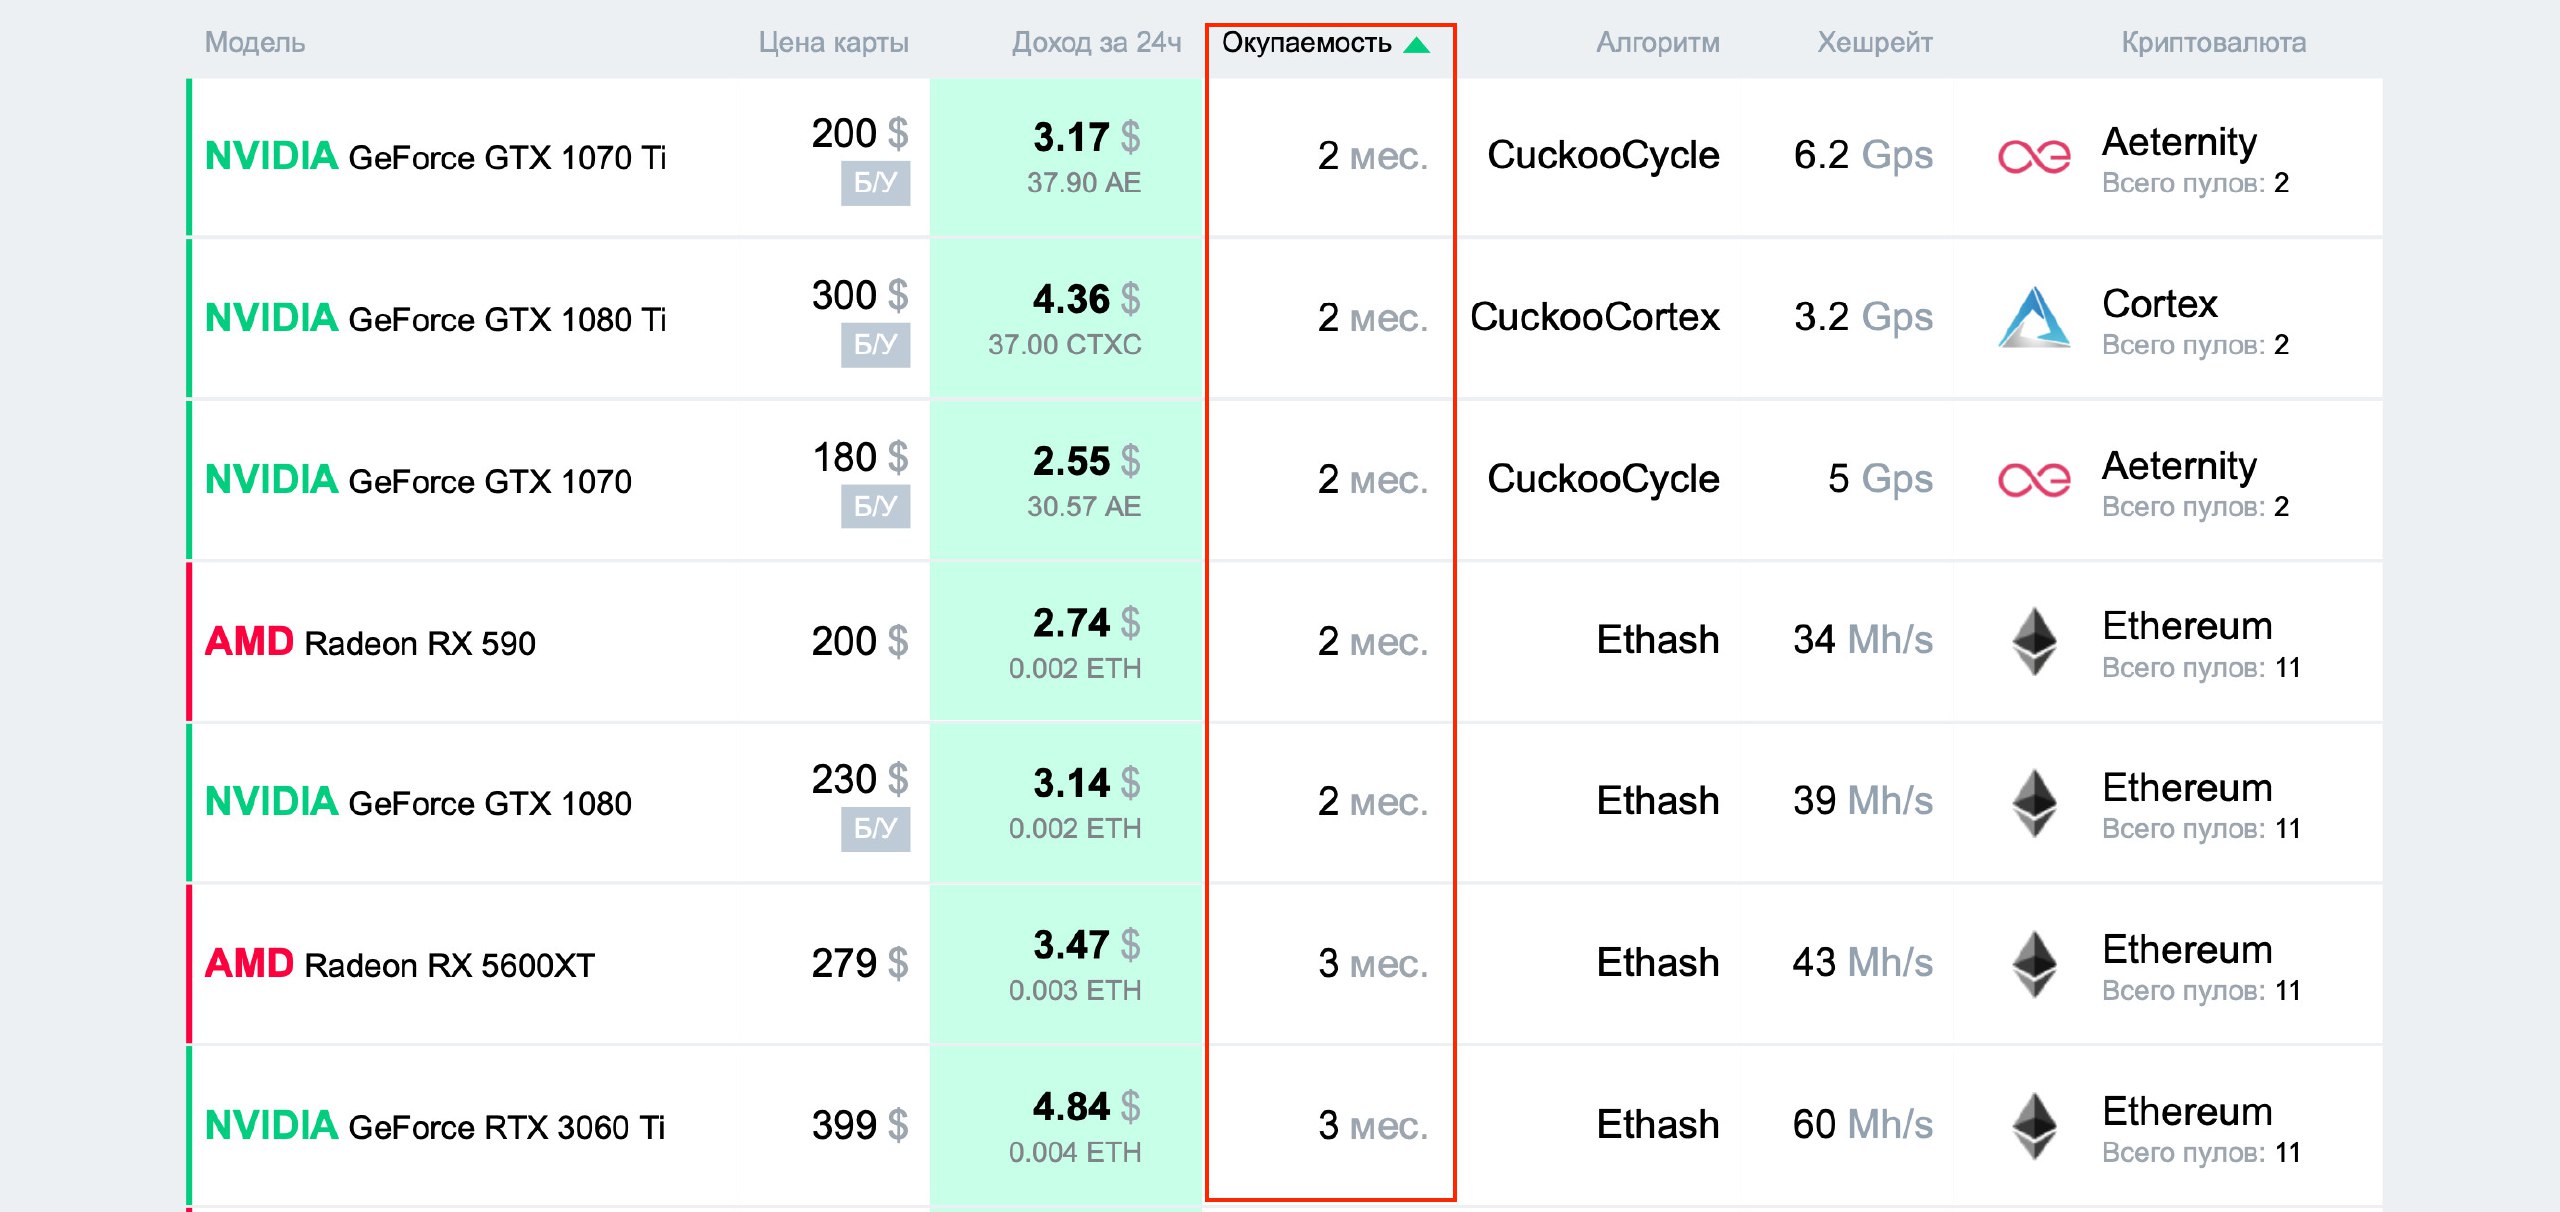Click the 399 $ card price
The height and width of the screenshot is (1212, 2560).
(x=860, y=1127)
